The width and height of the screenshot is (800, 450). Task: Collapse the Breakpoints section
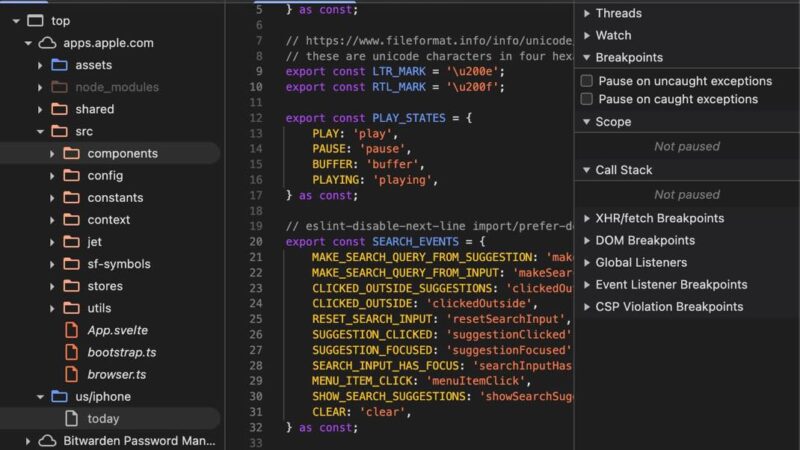pyautogui.click(x=587, y=57)
